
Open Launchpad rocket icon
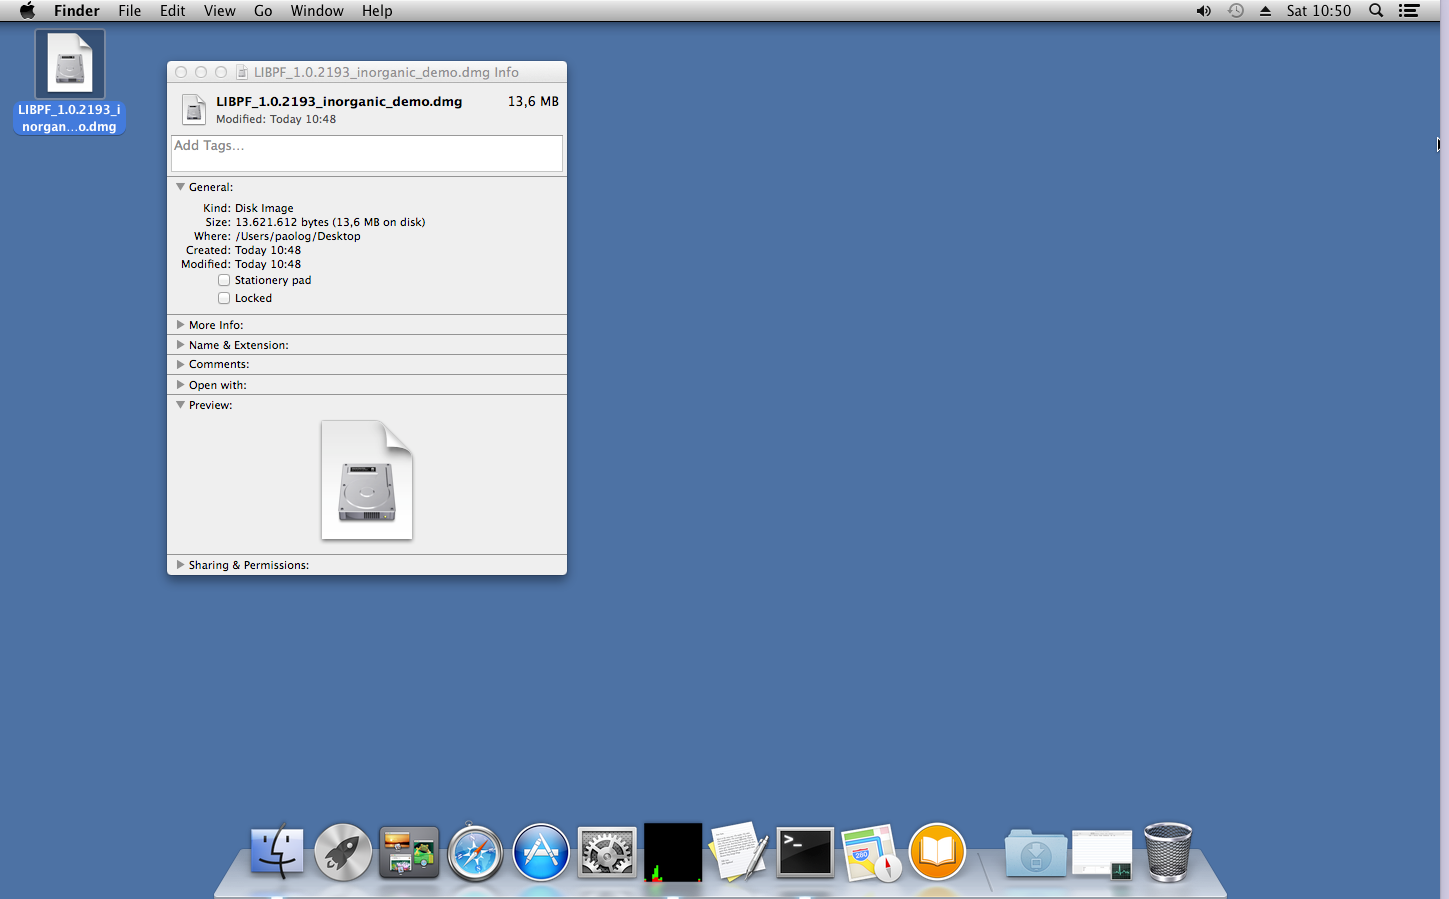point(343,853)
